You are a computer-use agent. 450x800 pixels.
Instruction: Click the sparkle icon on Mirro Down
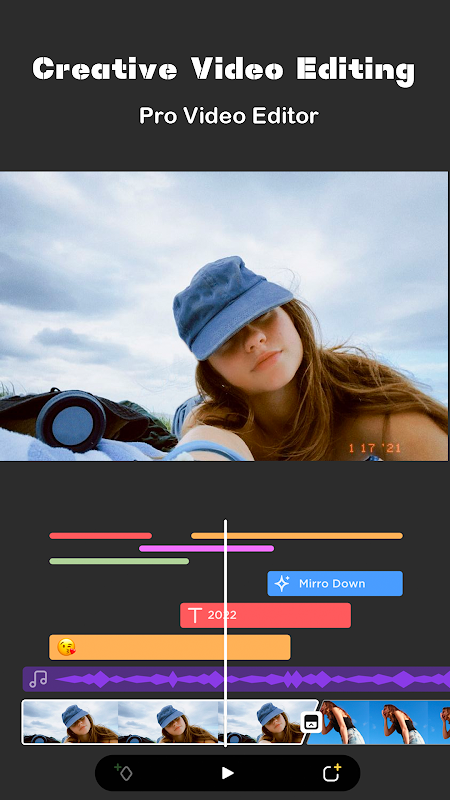(282, 583)
